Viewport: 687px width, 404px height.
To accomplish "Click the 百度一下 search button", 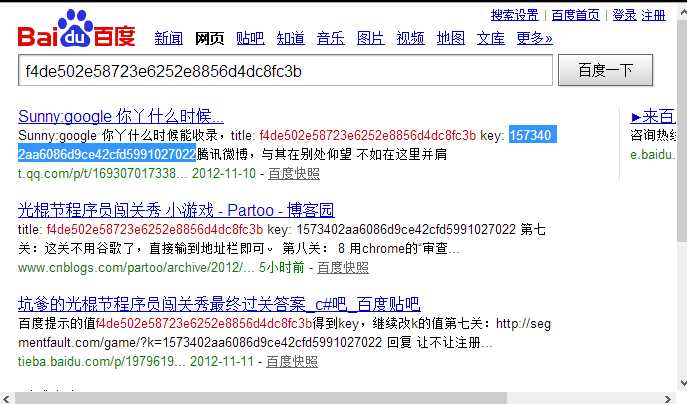I will (x=606, y=70).
